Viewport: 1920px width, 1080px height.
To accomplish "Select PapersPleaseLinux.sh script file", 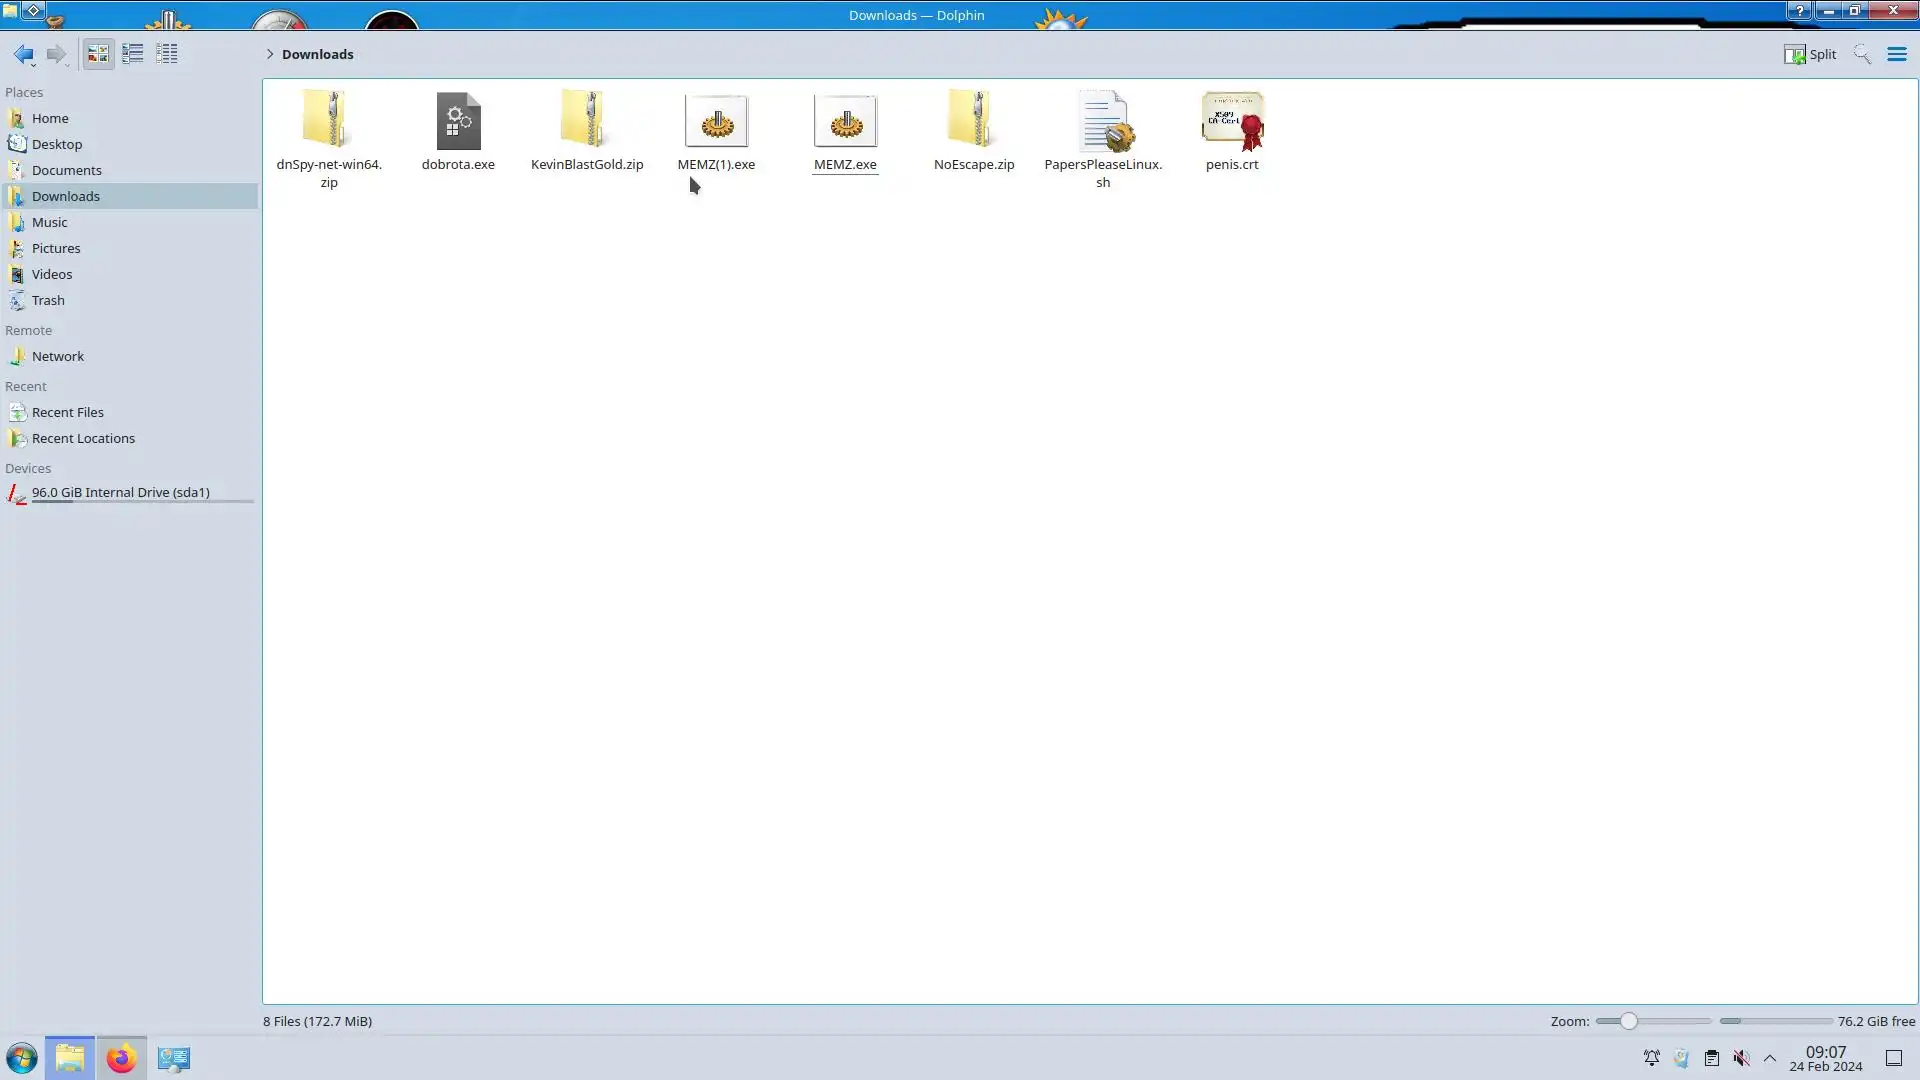I will [x=1103, y=122].
